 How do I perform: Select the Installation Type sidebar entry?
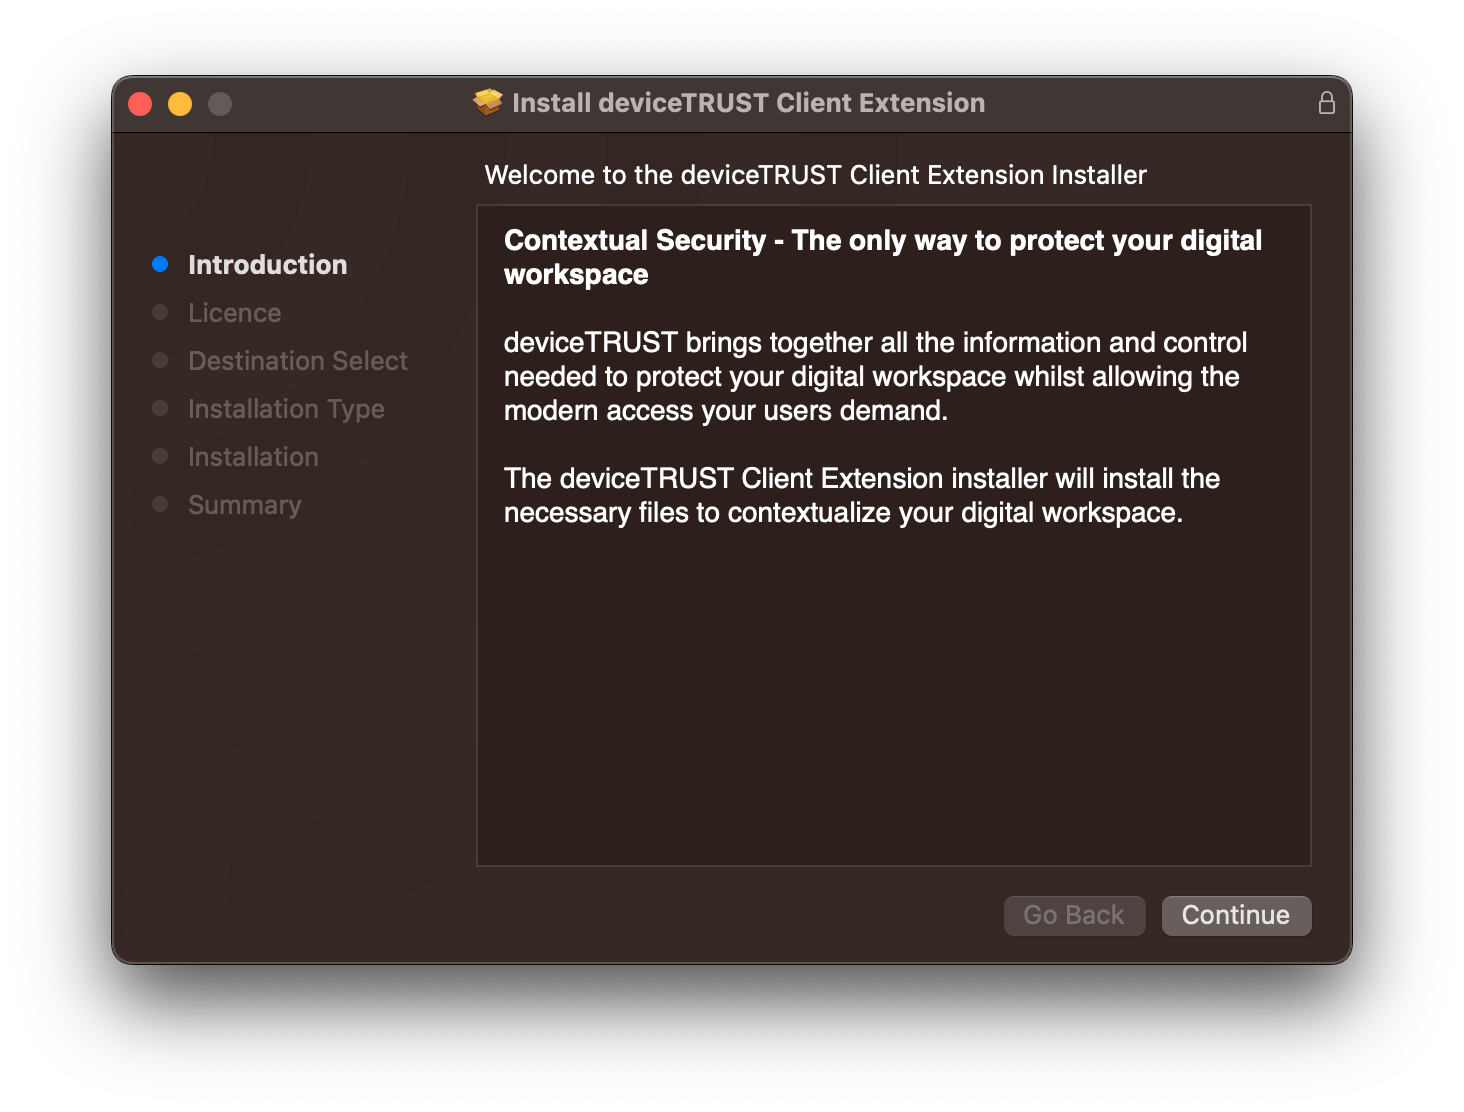click(x=285, y=408)
